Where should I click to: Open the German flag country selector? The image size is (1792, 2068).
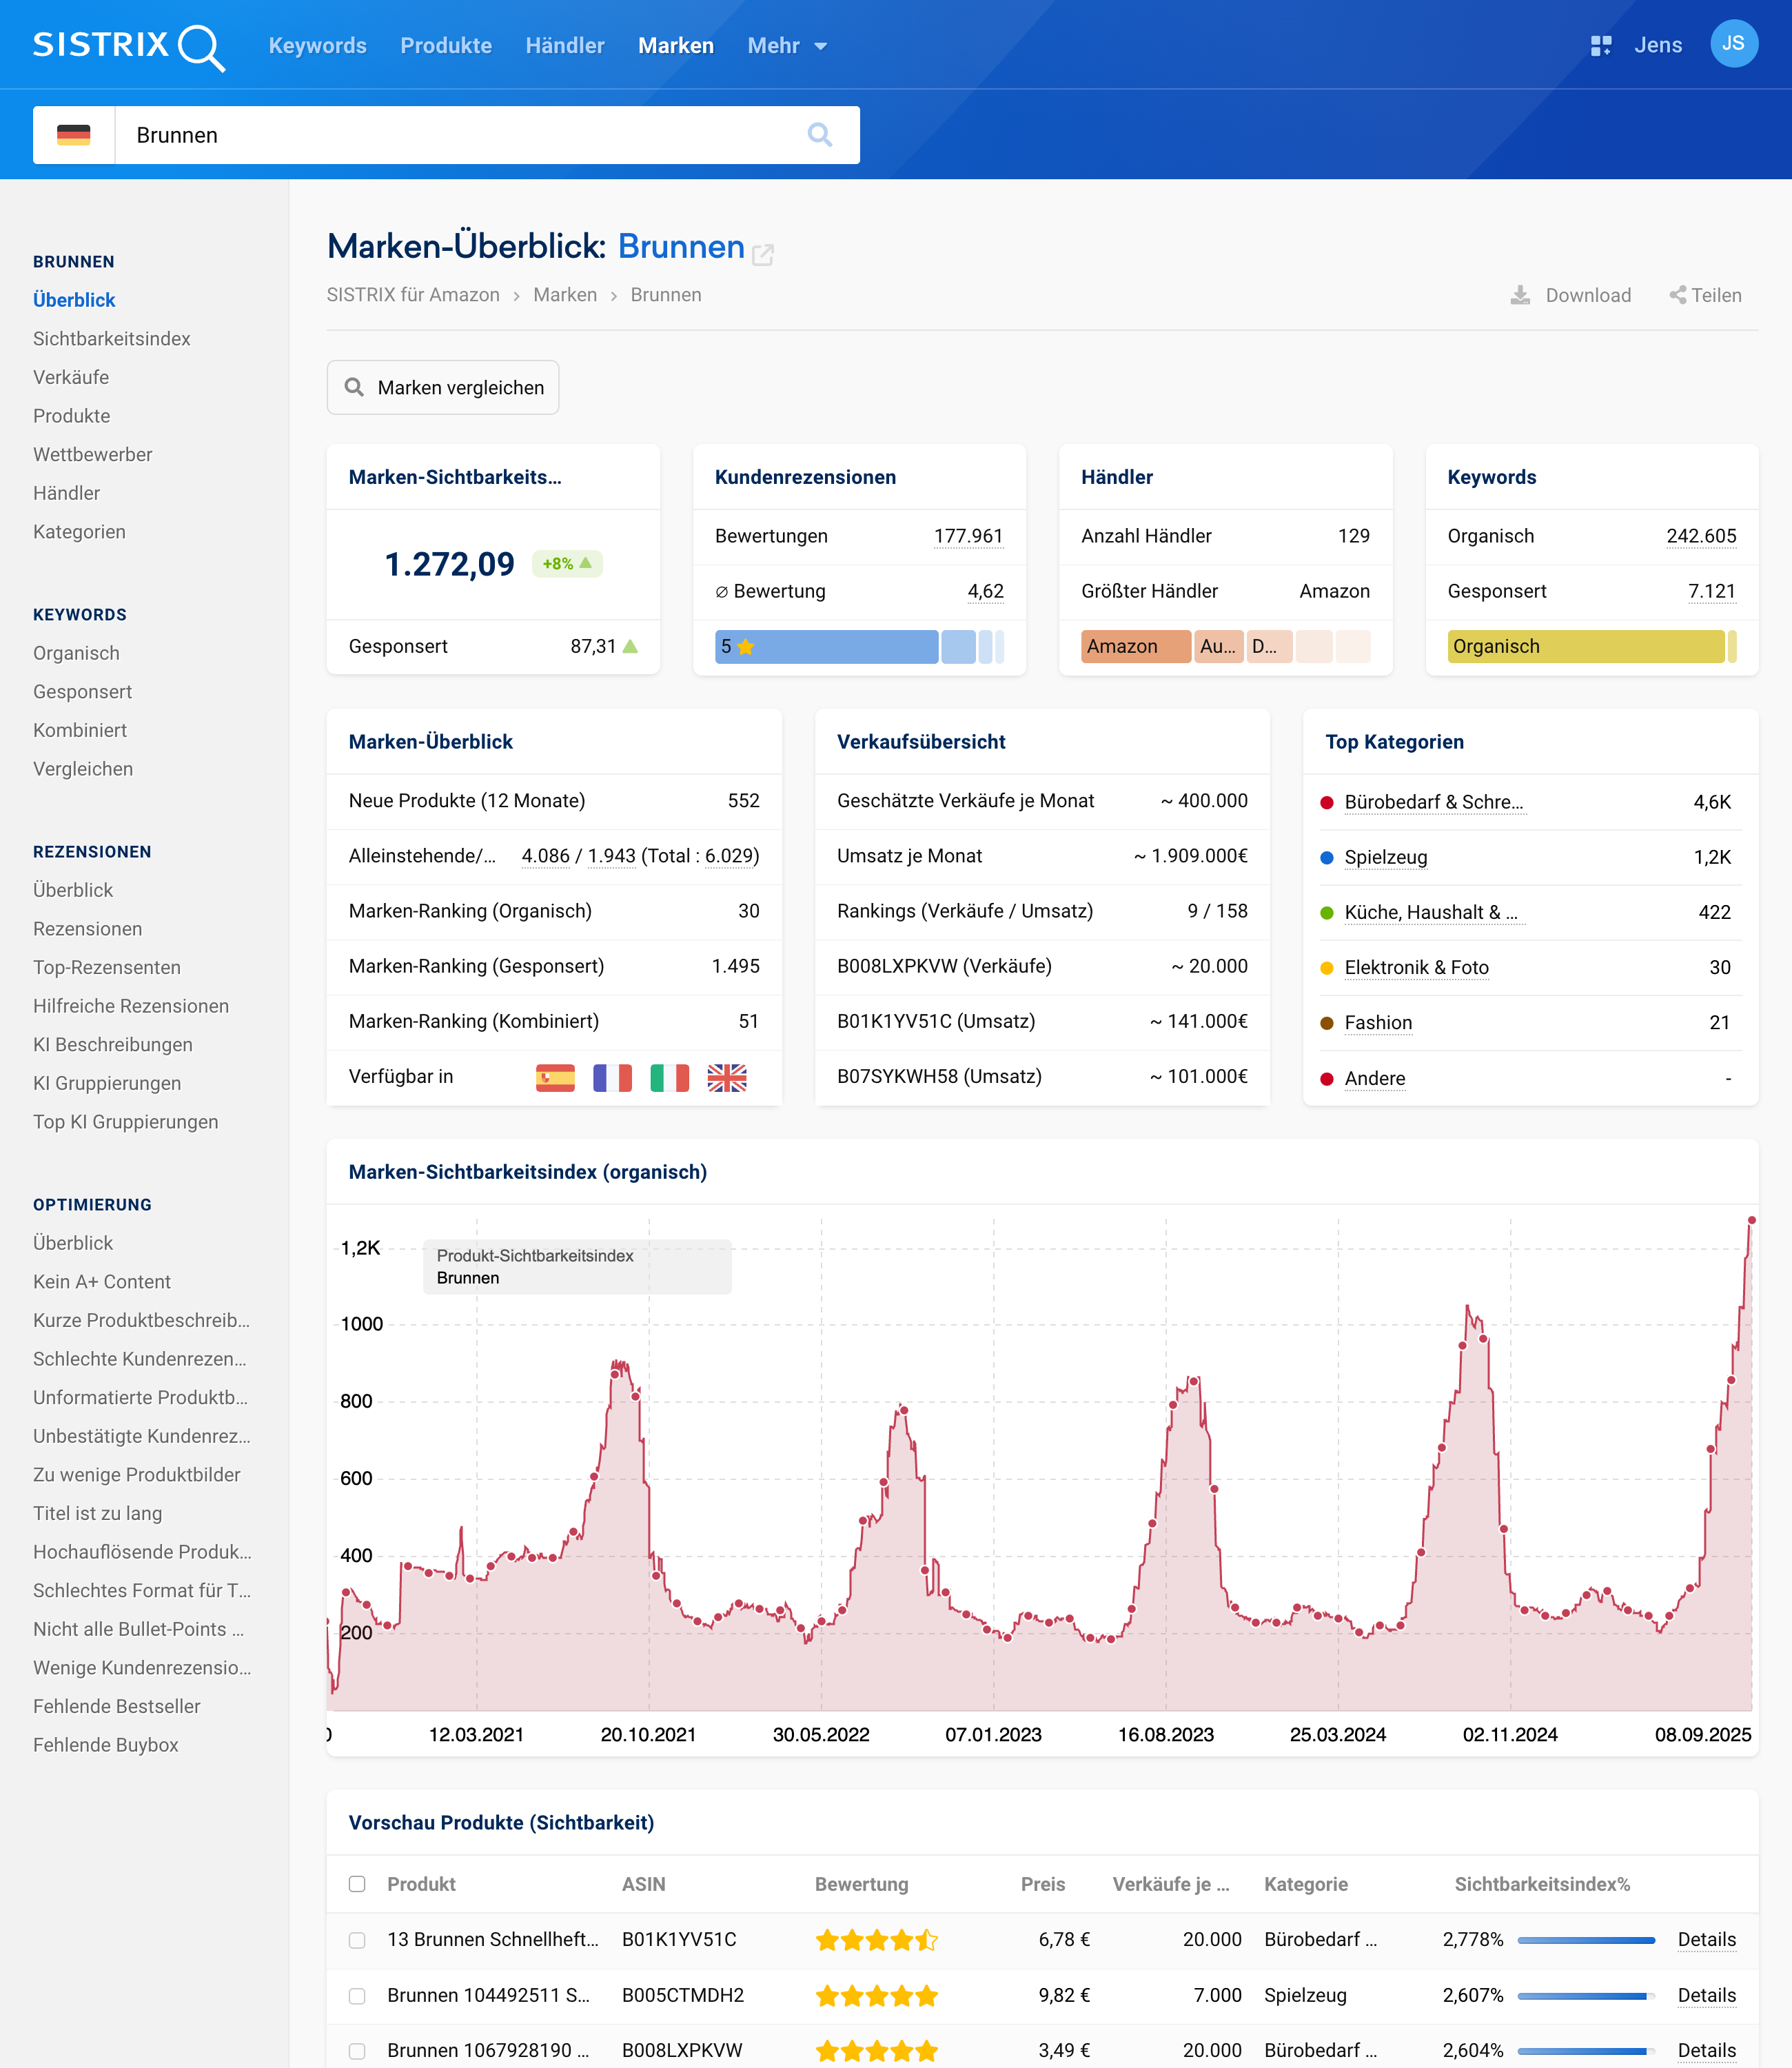(x=74, y=135)
